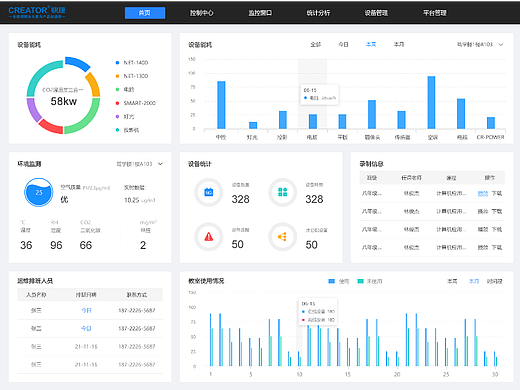Click the blue segment of donut chart
520x390 pixels.
[x=77, y=63]
